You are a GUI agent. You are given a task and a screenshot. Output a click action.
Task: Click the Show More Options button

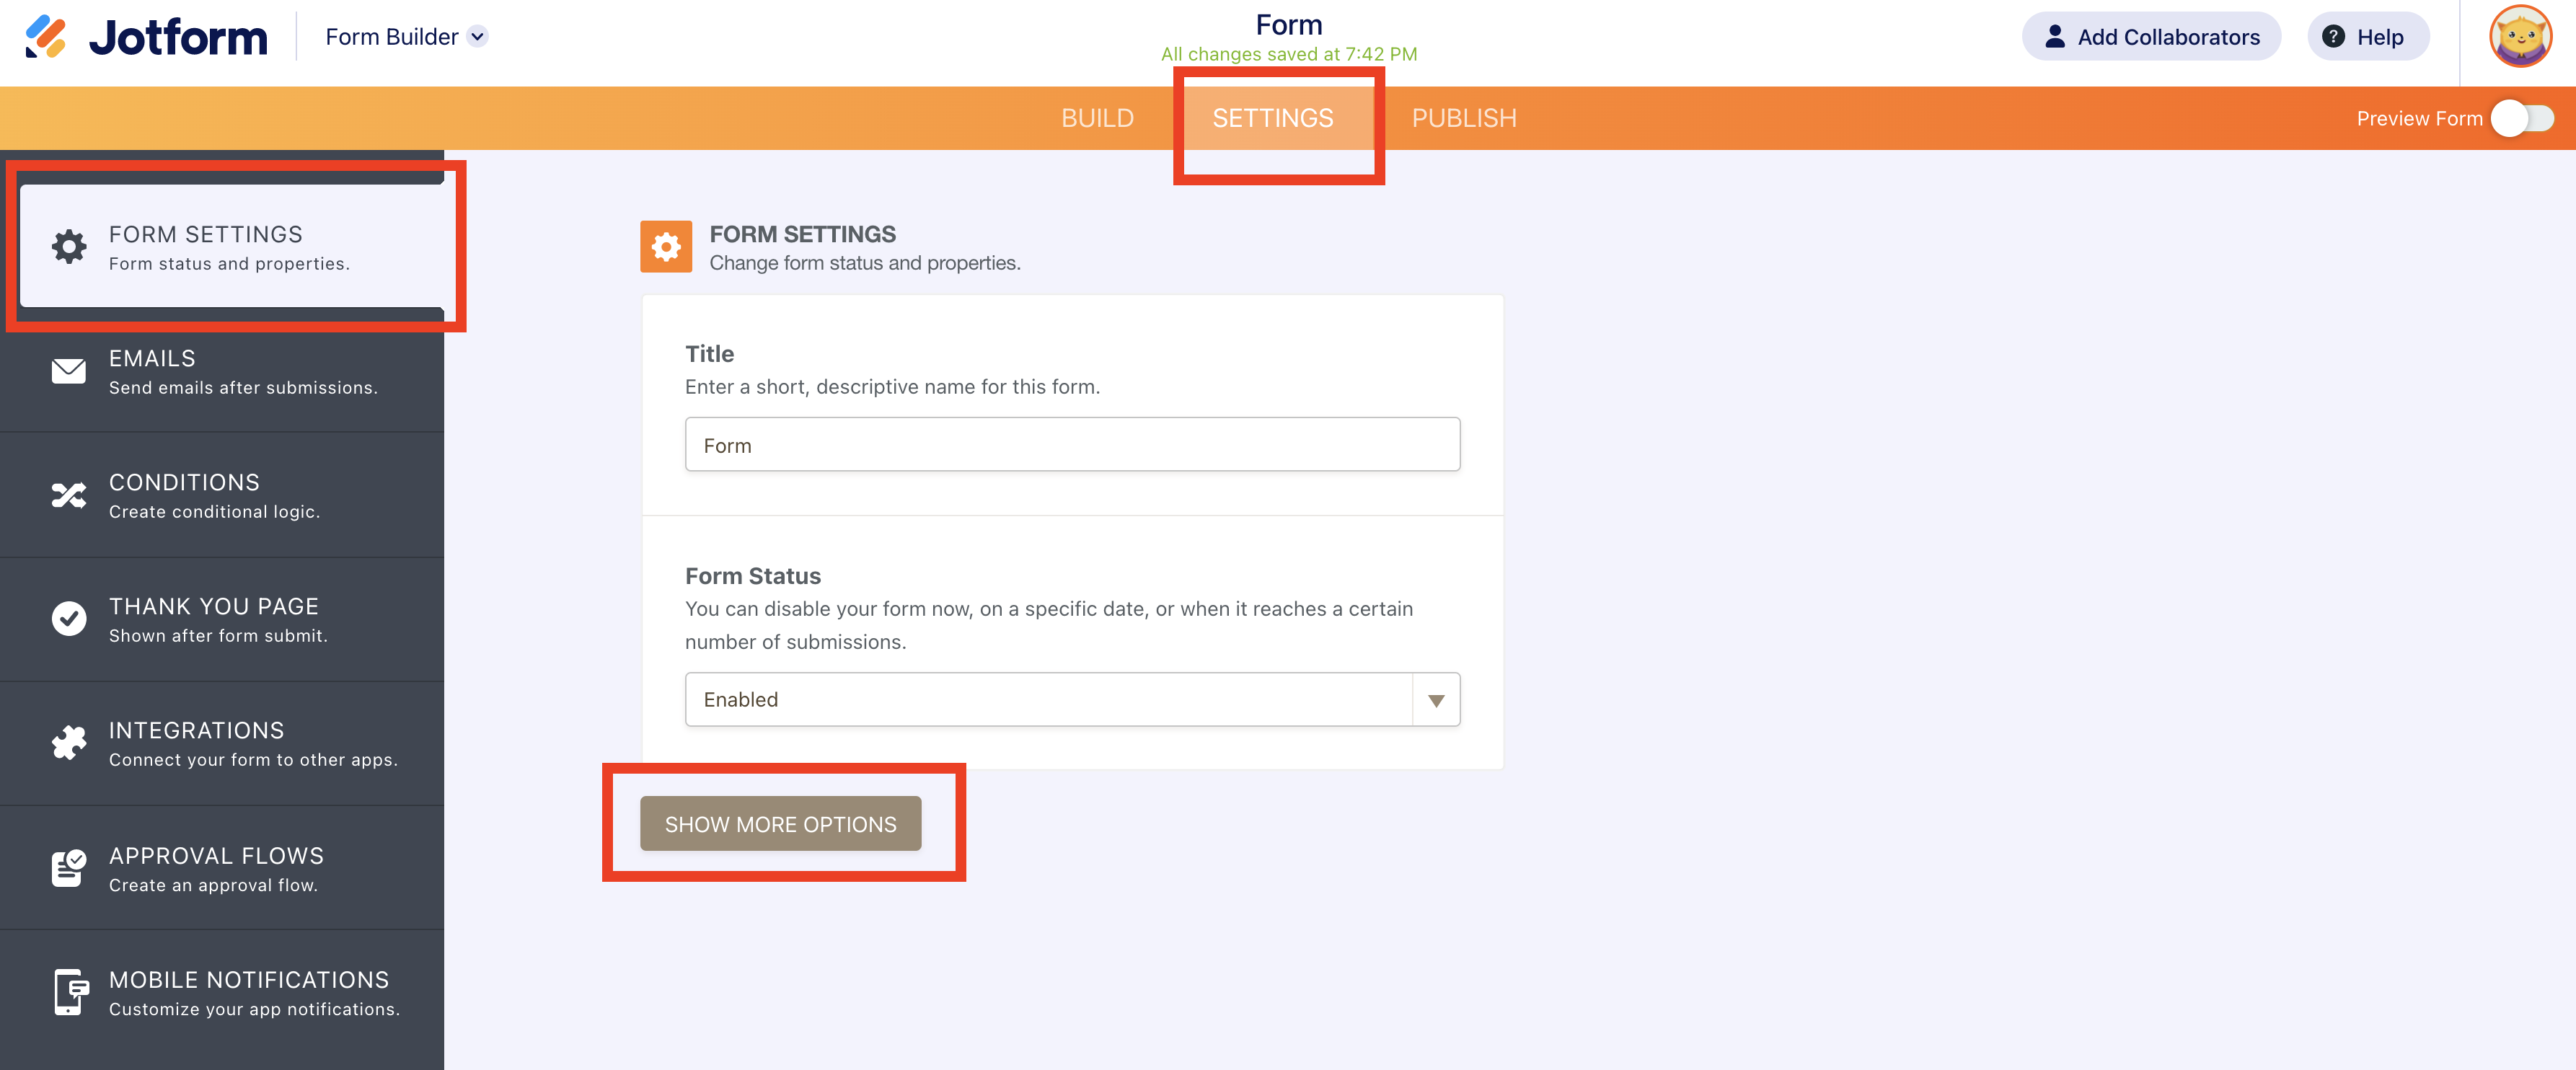pos(780,824)
